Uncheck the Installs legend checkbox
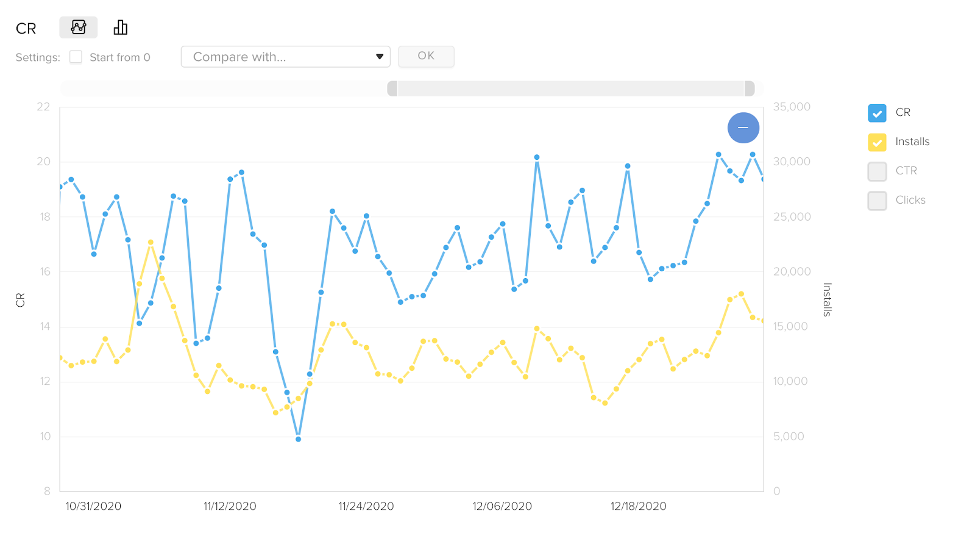This screenshot has width=977, height=537. [877, 142]
